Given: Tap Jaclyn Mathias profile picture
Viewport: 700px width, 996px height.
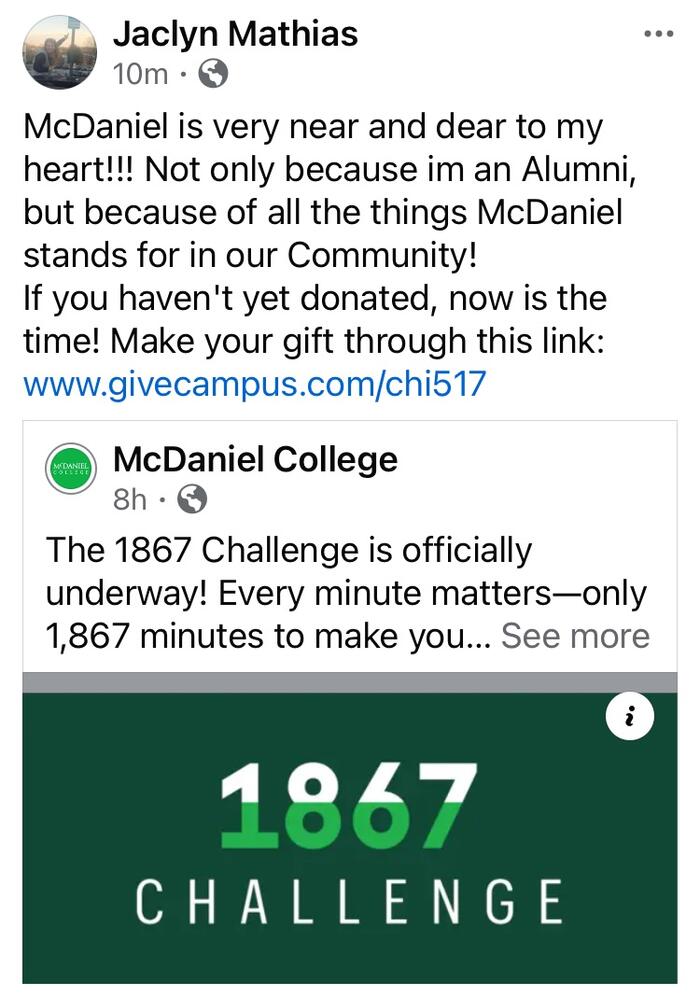Looking at the screenshot, I should pyautogui.click(x=60, y=52).
